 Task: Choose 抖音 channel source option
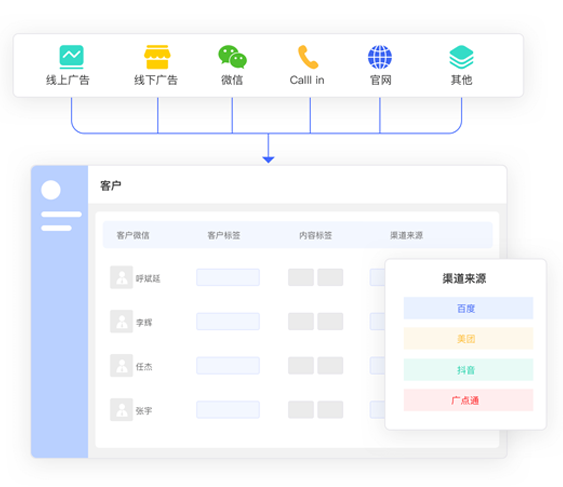pos(468,370)
